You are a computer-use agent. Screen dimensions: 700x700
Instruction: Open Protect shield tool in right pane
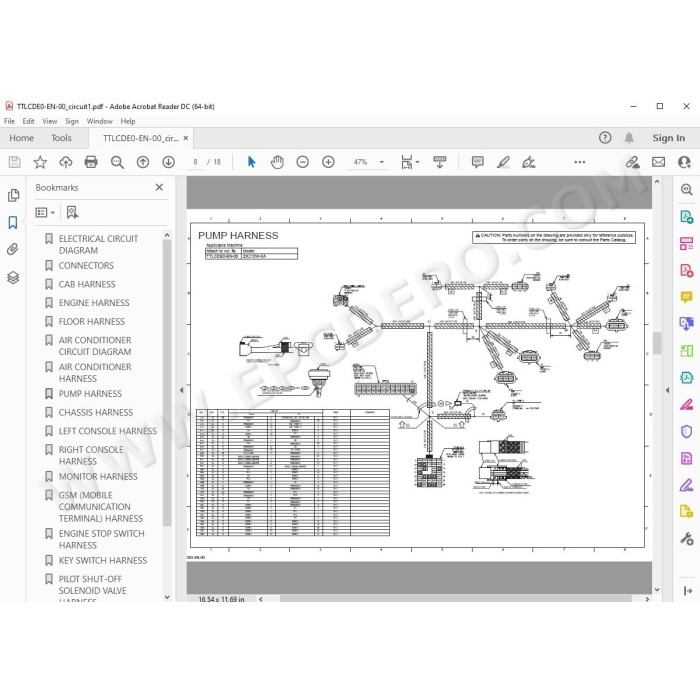click(x=687, y=431)
